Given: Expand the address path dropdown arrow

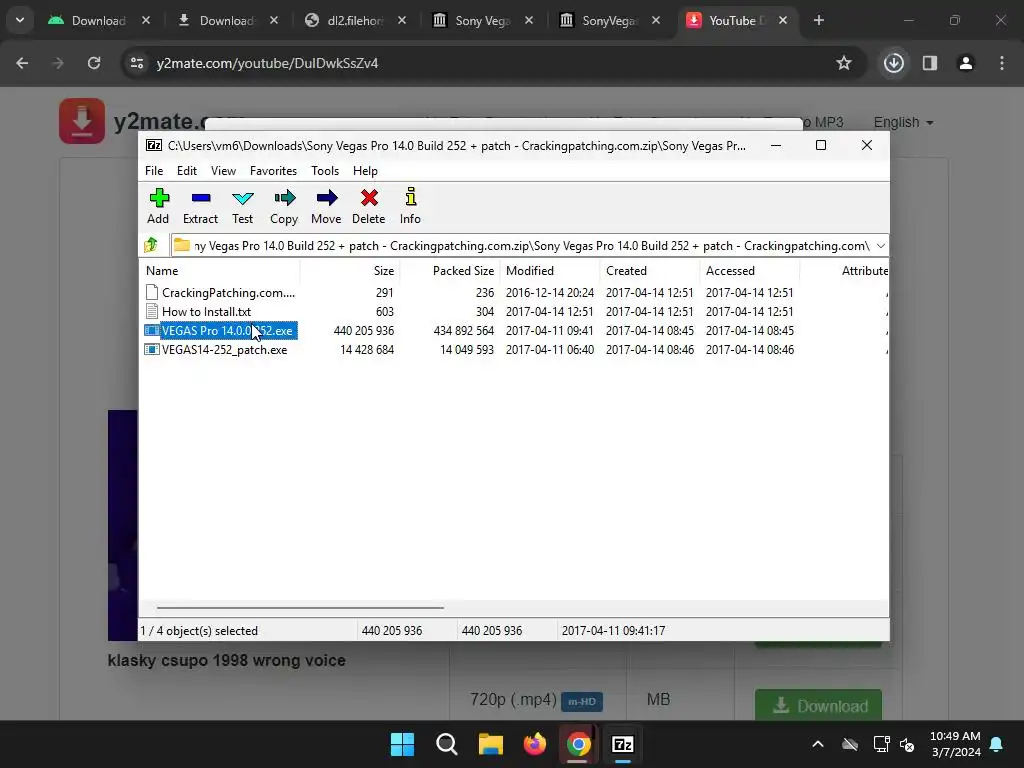Looking at the screenshot, I should pyautogui.click(x=880, y=246).
